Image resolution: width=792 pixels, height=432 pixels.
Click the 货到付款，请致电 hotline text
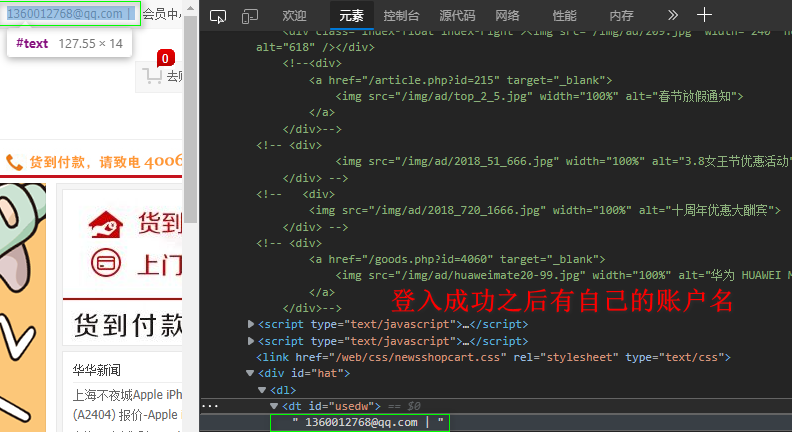click(x=106, y=162)
